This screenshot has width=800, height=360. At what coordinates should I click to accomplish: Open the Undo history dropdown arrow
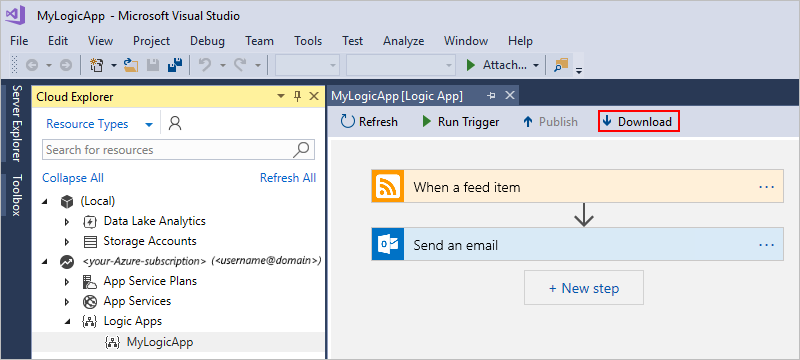[223, 65]
